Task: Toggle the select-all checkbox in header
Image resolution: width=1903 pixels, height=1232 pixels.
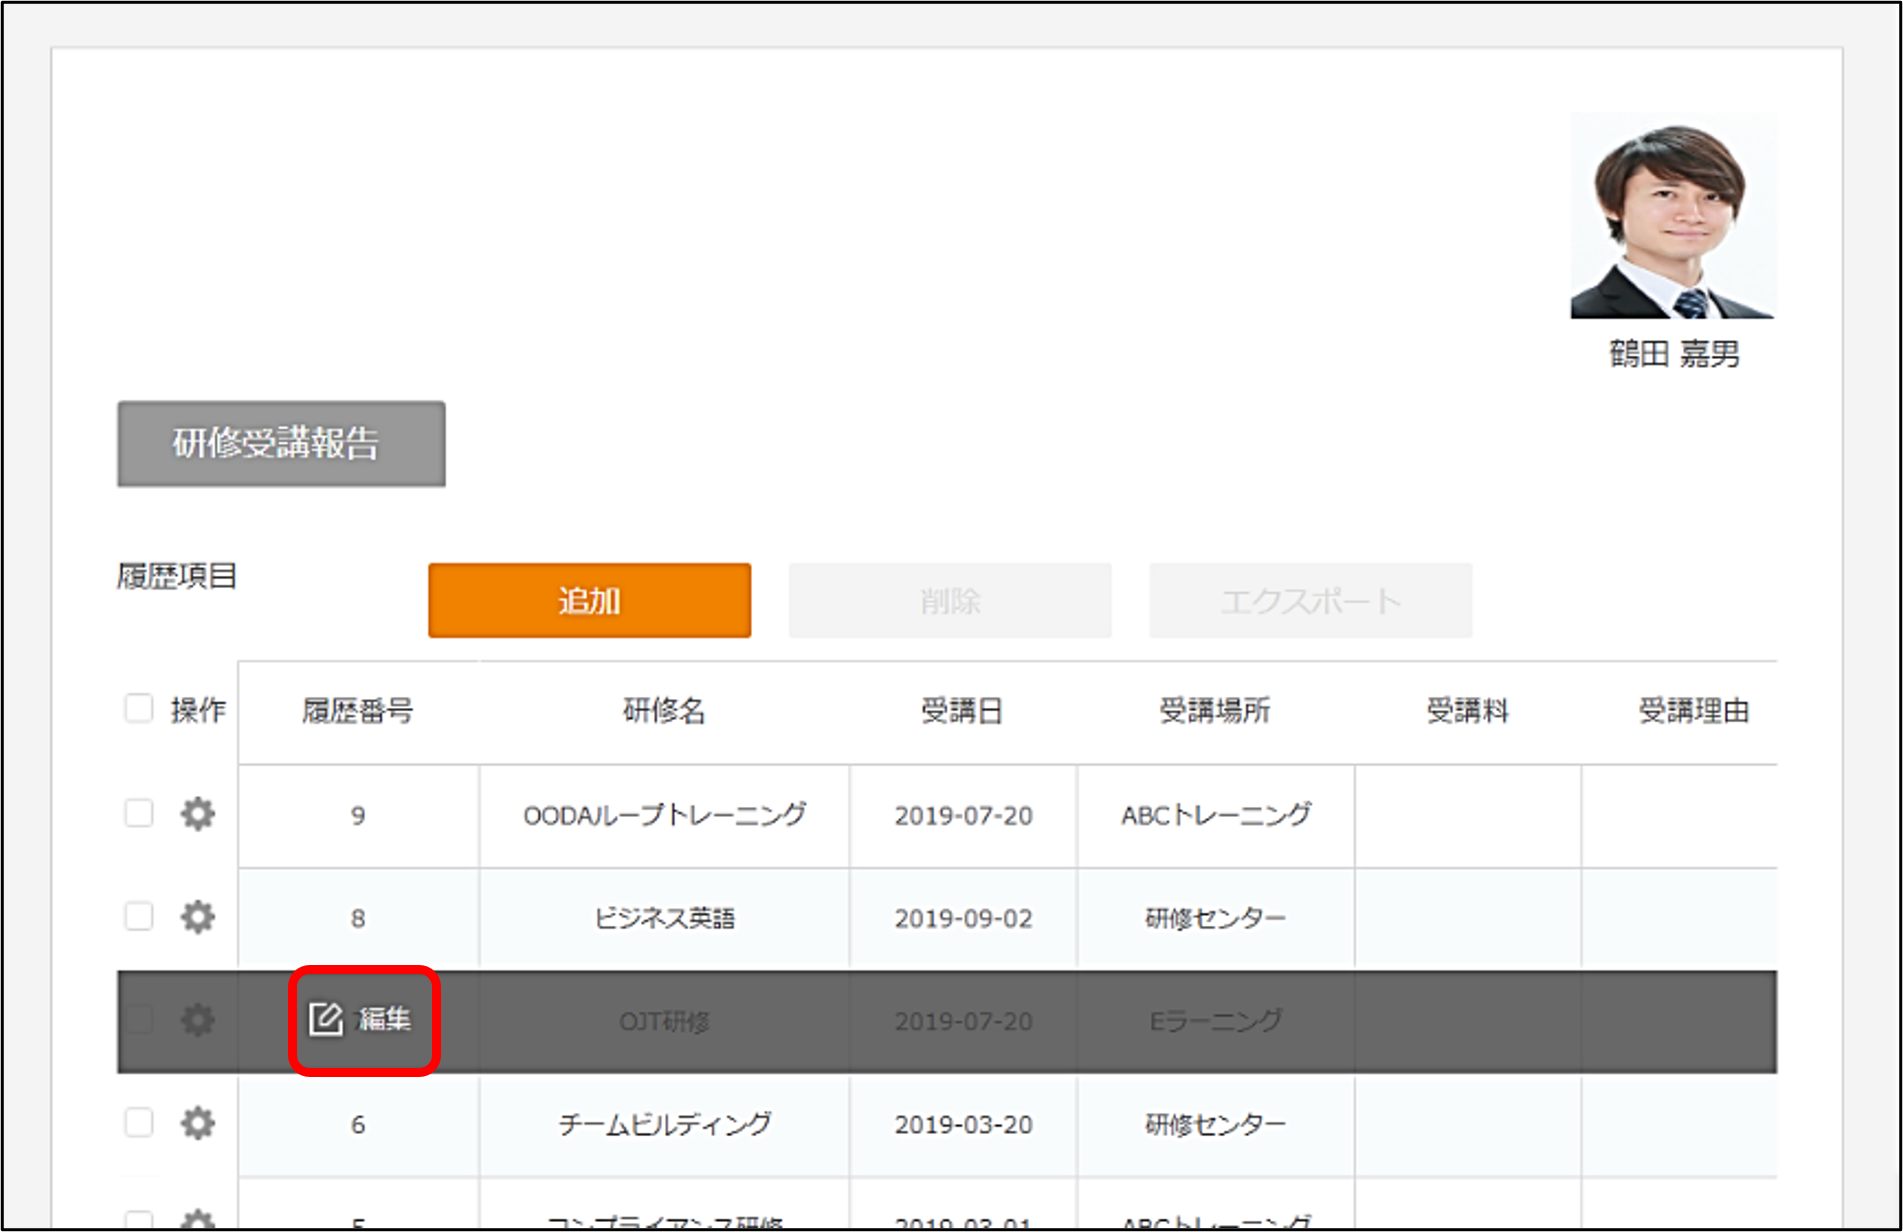Action: (x=139, y=709)
